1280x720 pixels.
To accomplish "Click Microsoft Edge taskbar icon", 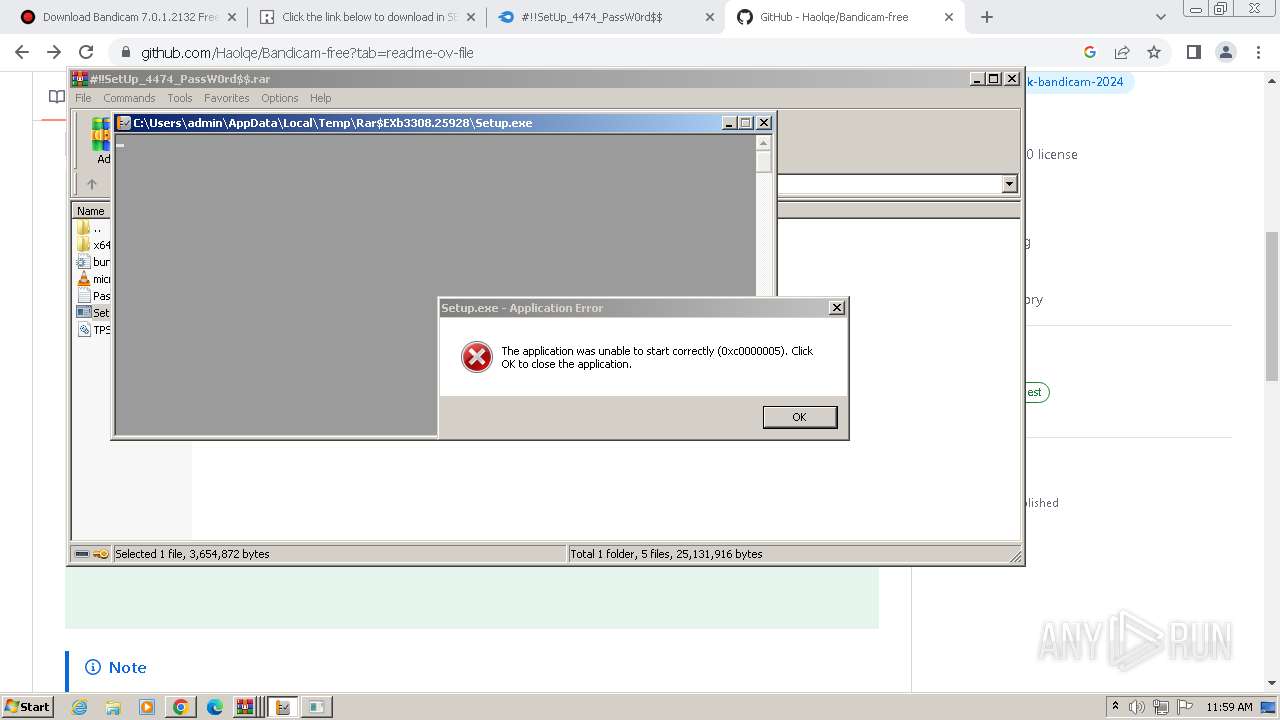I will coord(215,707).
